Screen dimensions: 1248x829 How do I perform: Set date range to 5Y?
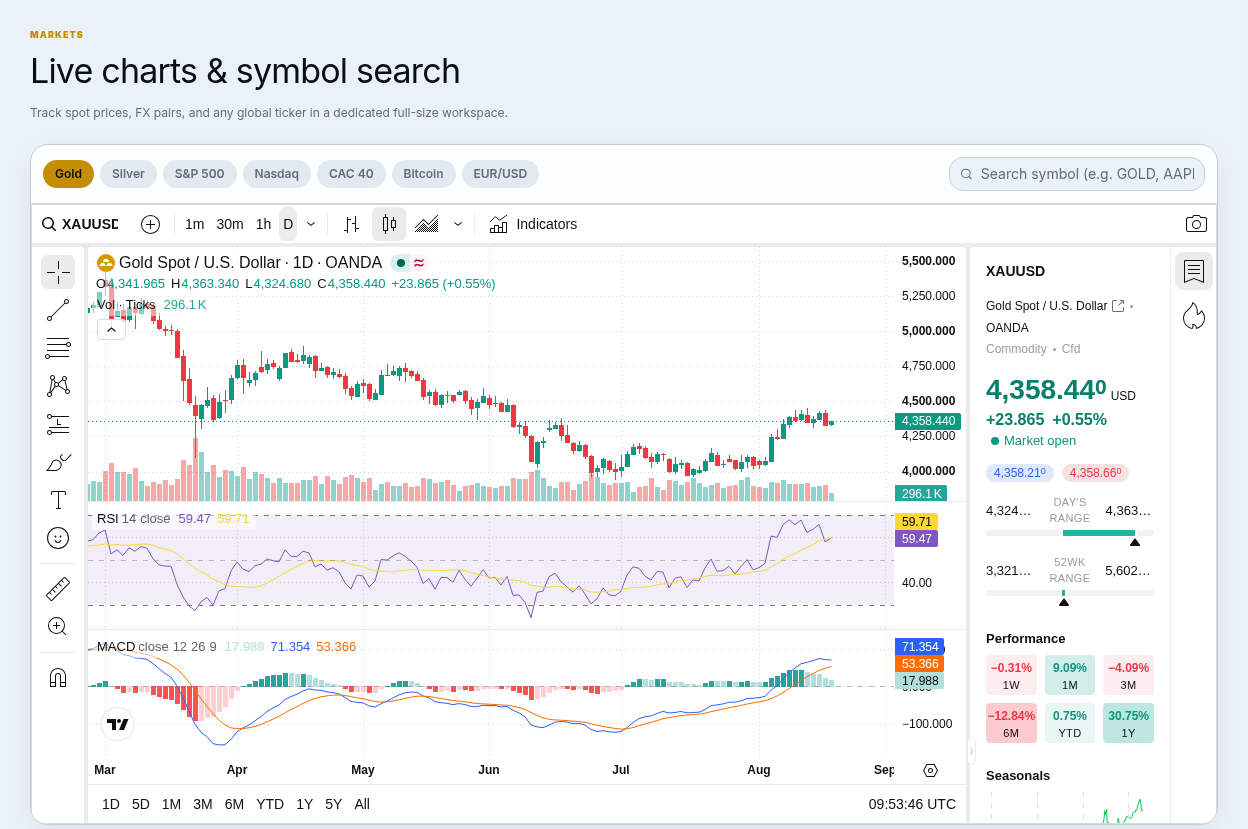(334, 804)
